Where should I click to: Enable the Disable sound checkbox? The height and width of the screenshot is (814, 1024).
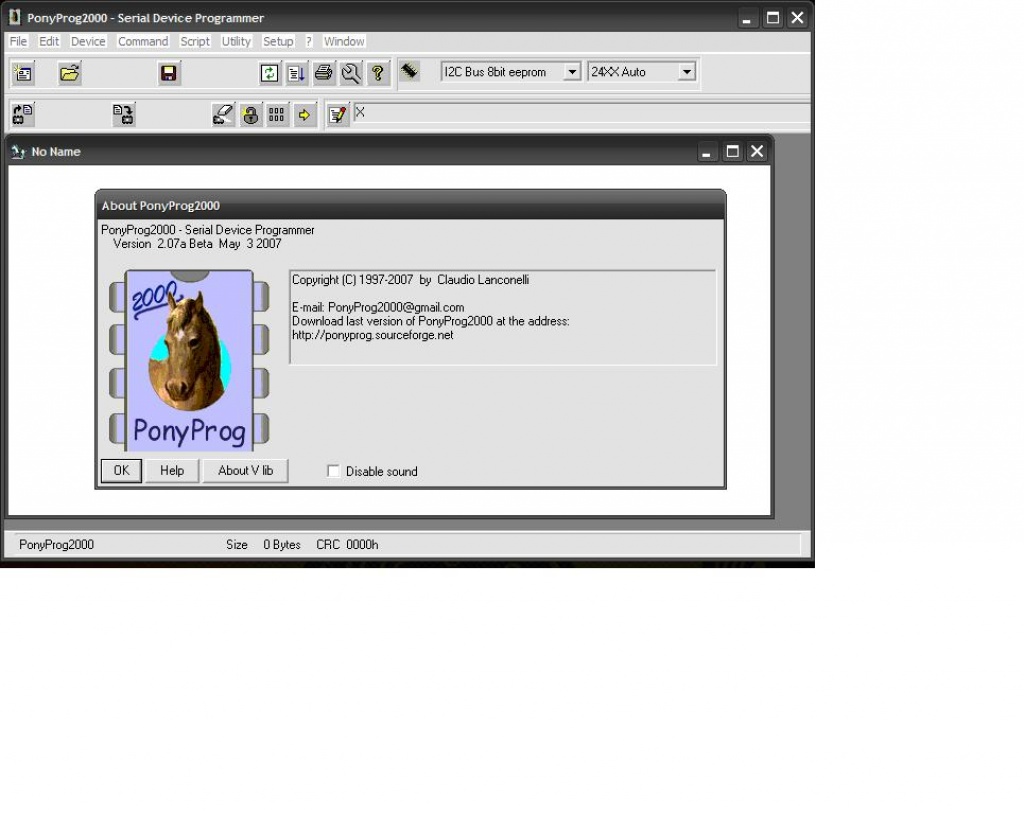(333, 471)
